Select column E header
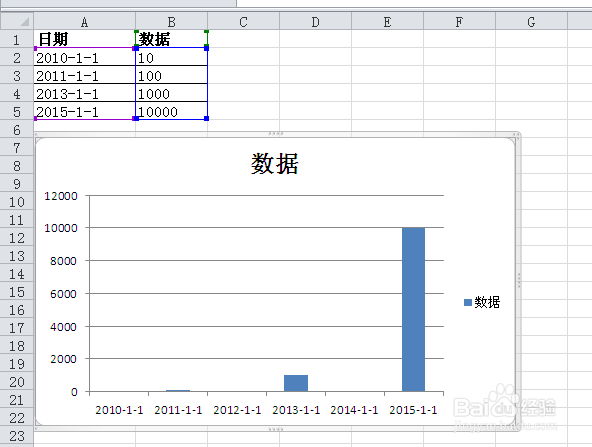592x447 pixels. pyautogui.click(x=387, y=22)
